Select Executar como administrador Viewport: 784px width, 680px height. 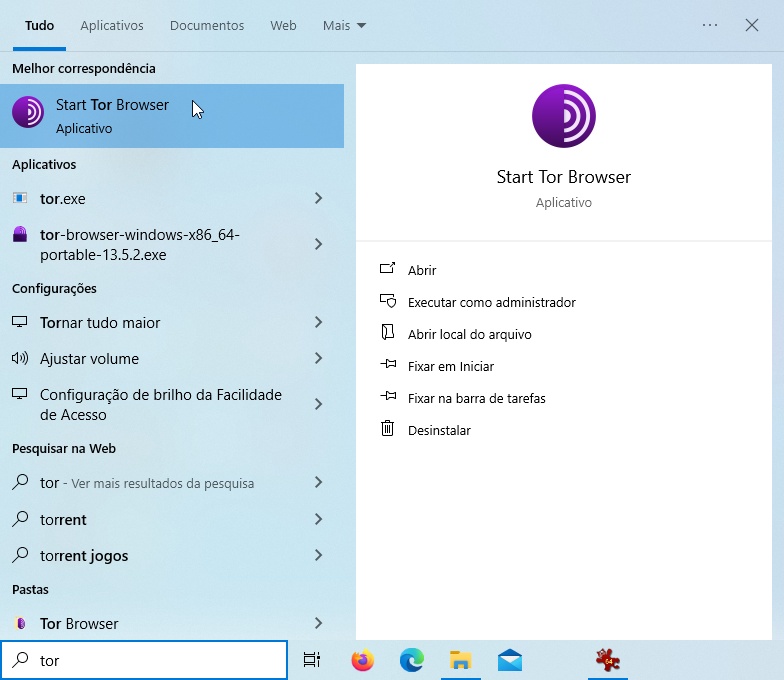tap(492, 302)
